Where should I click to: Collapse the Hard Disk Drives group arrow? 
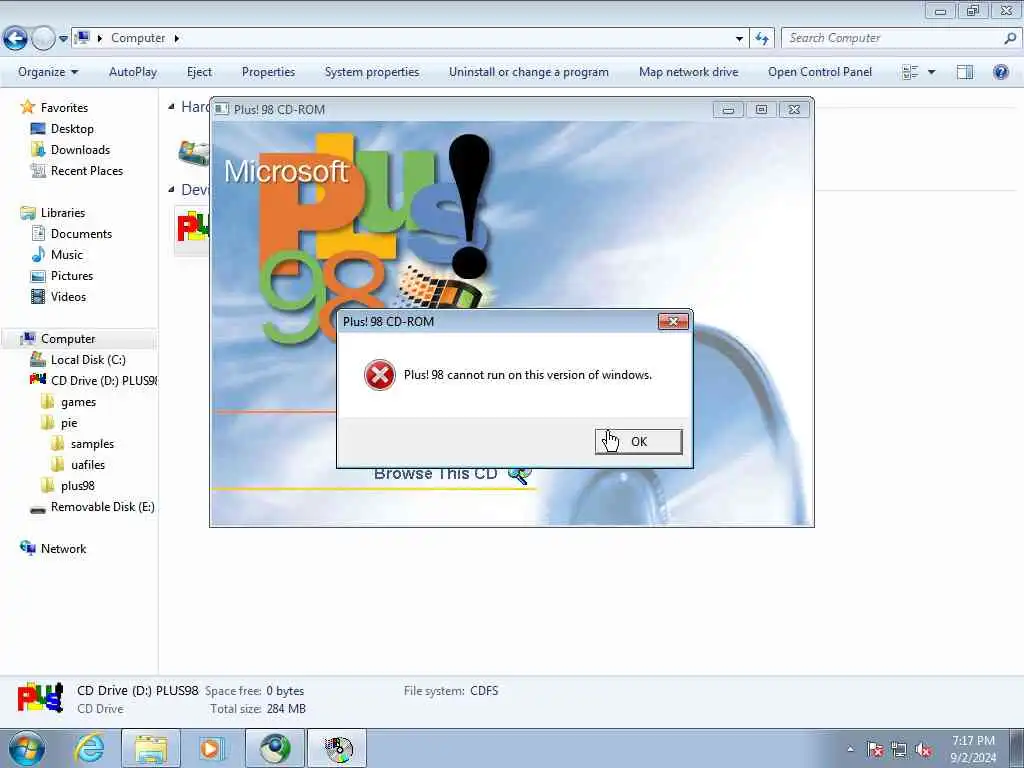coord(171,107)
